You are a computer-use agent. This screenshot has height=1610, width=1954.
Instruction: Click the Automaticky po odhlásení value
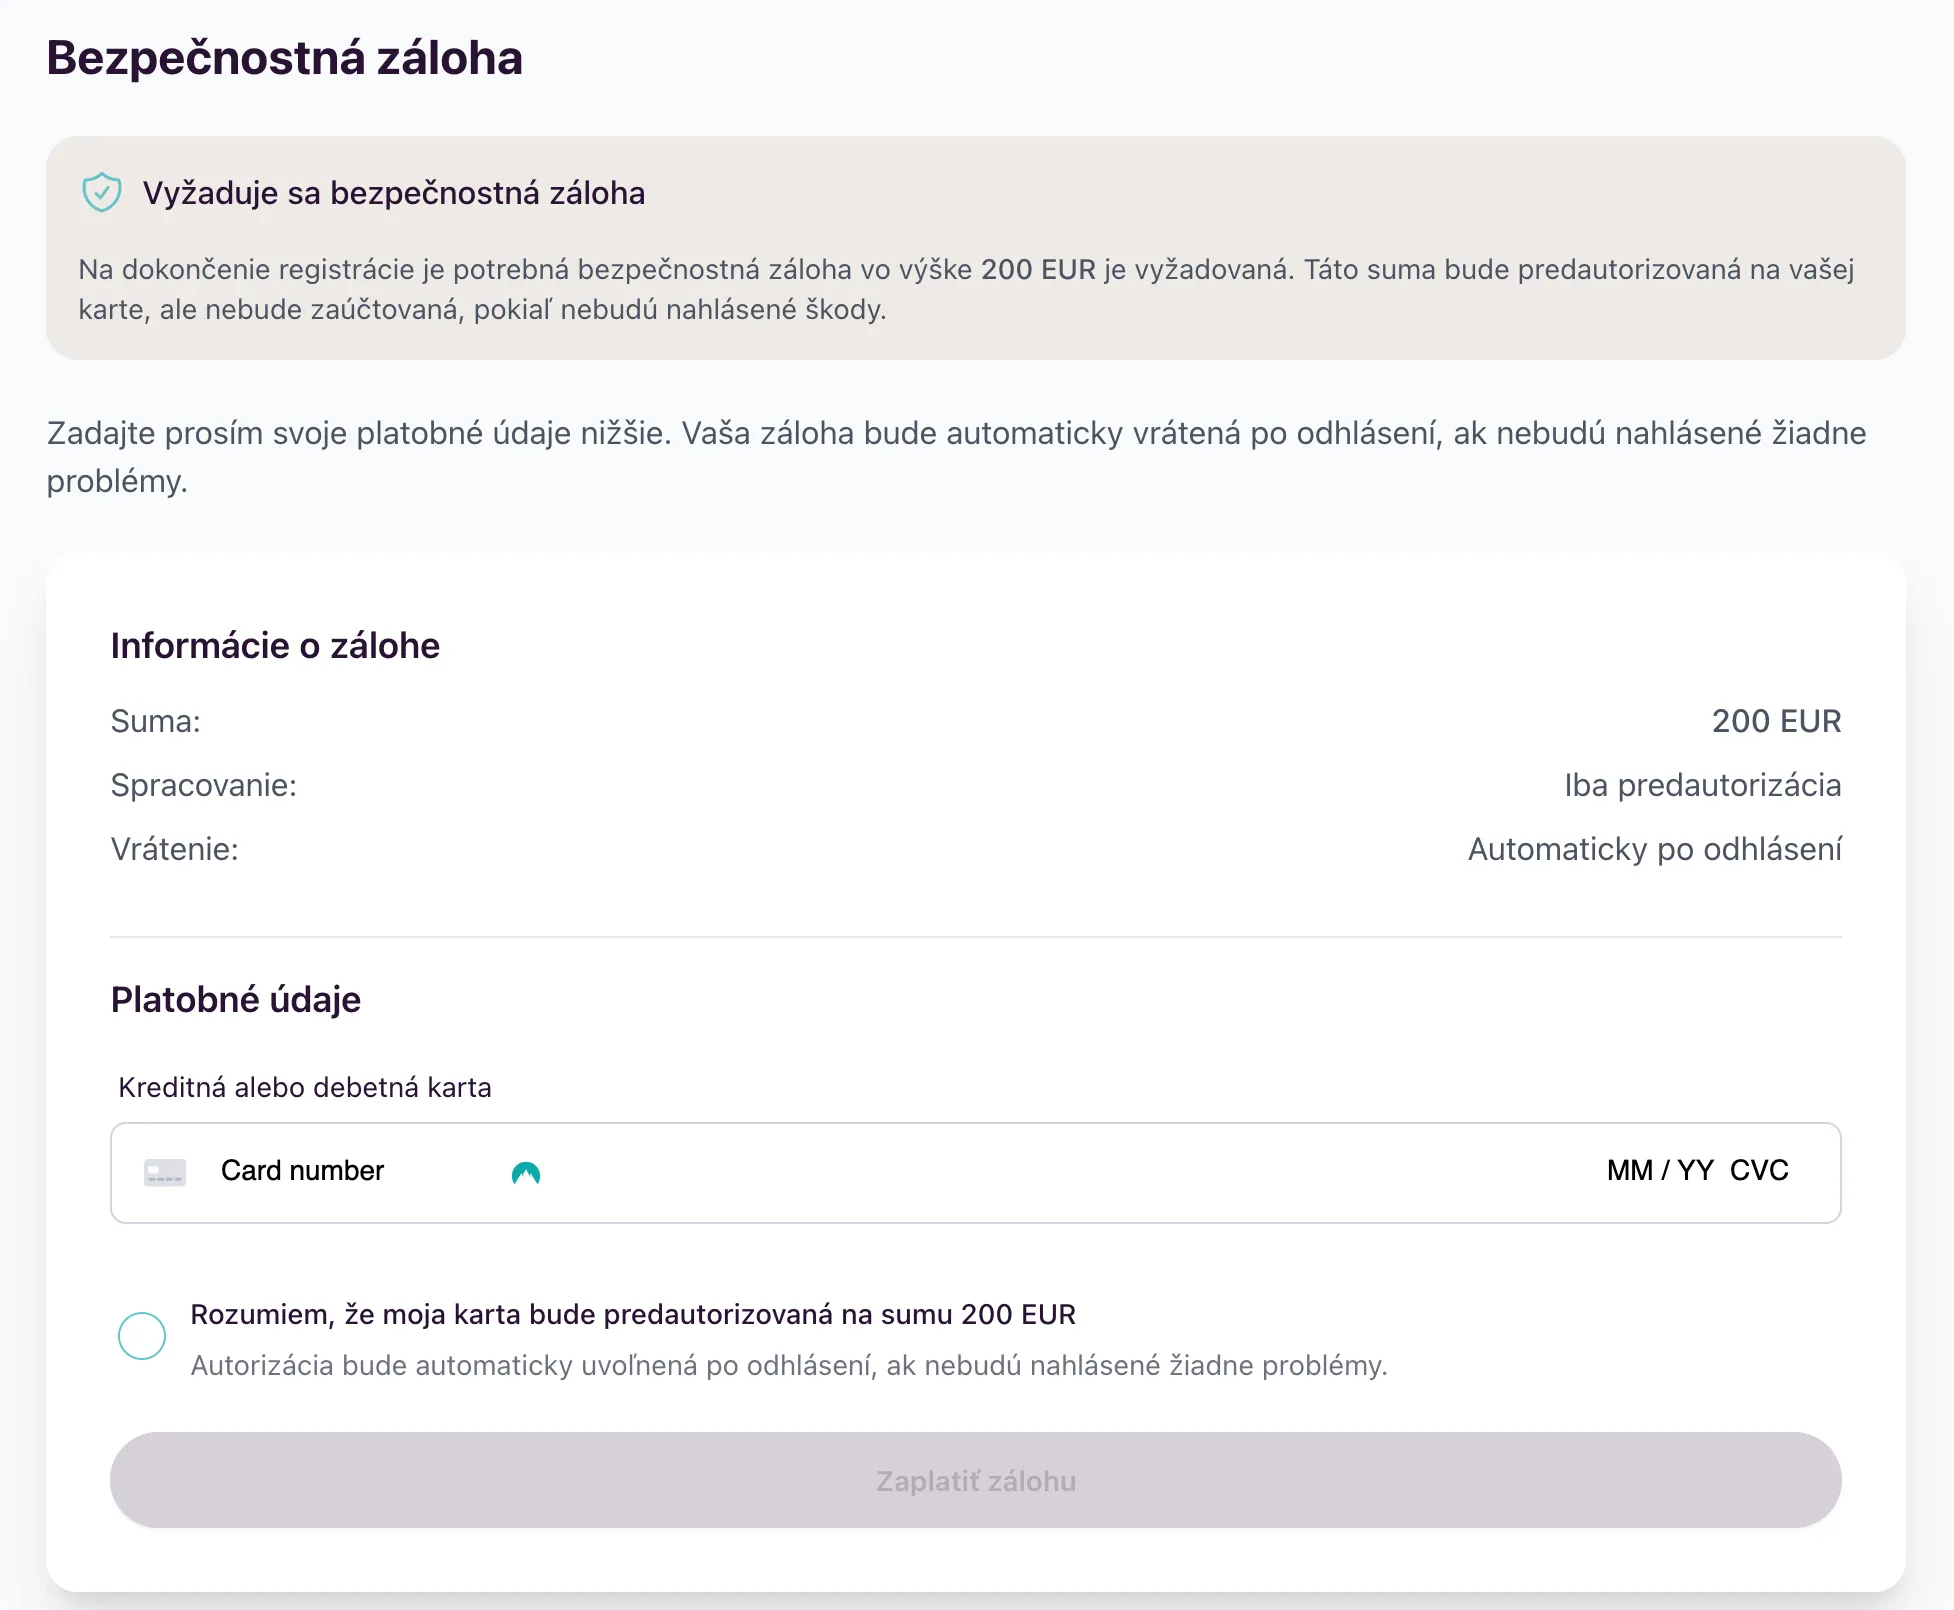(x=1655, y=849)
